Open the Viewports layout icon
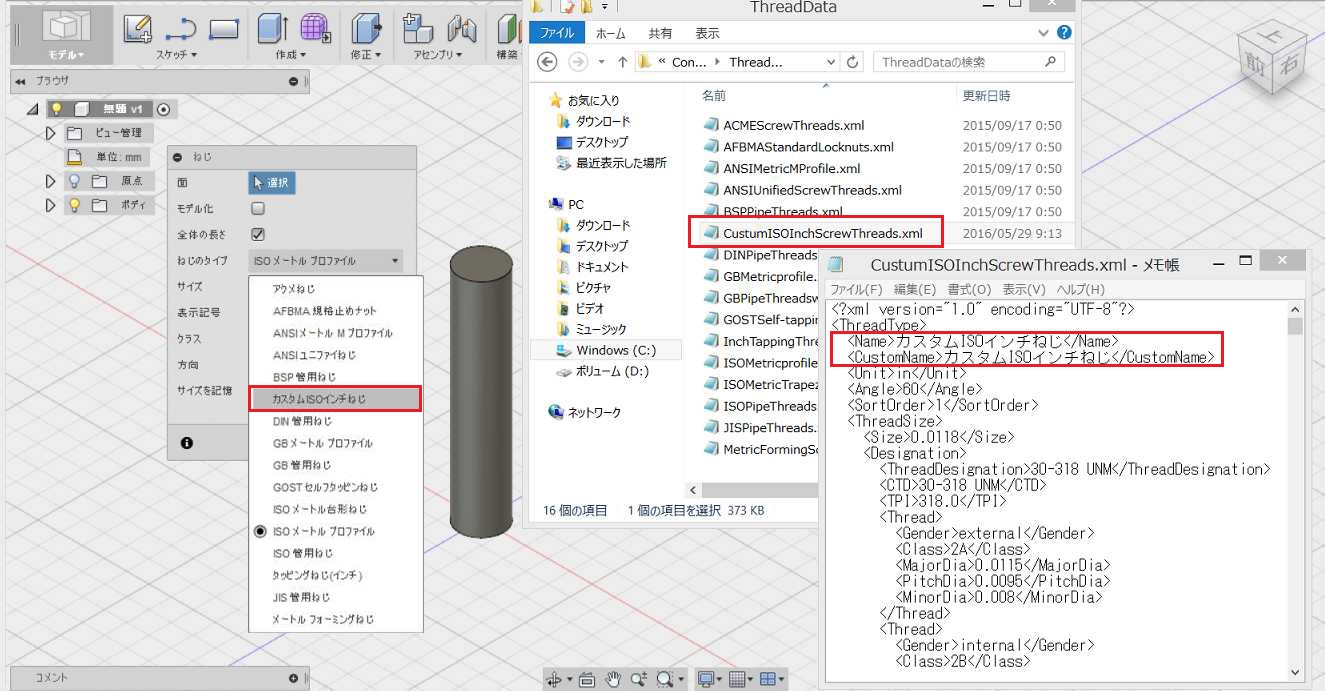Image resolution: width=1325 pixels, height=691 pixels. click(x=768, y=679)
